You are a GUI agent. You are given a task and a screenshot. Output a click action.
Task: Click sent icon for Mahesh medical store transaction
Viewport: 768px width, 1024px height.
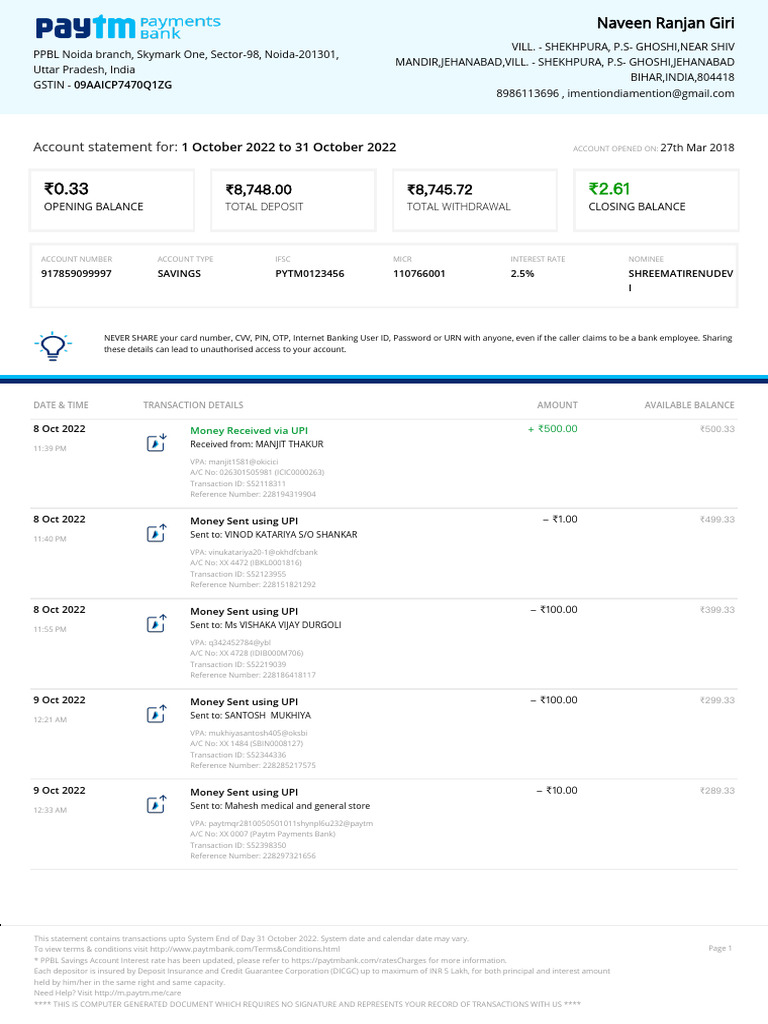point(156,804)
